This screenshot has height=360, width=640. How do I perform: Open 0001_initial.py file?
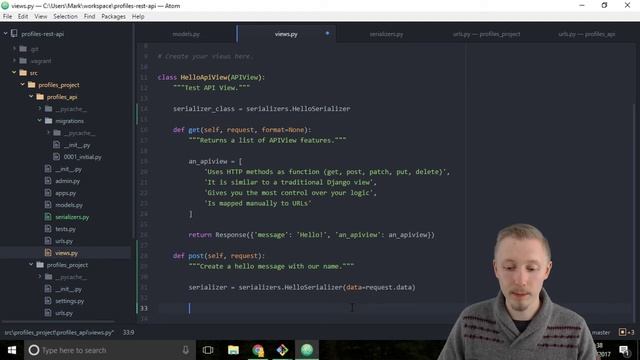coord(82,157)
